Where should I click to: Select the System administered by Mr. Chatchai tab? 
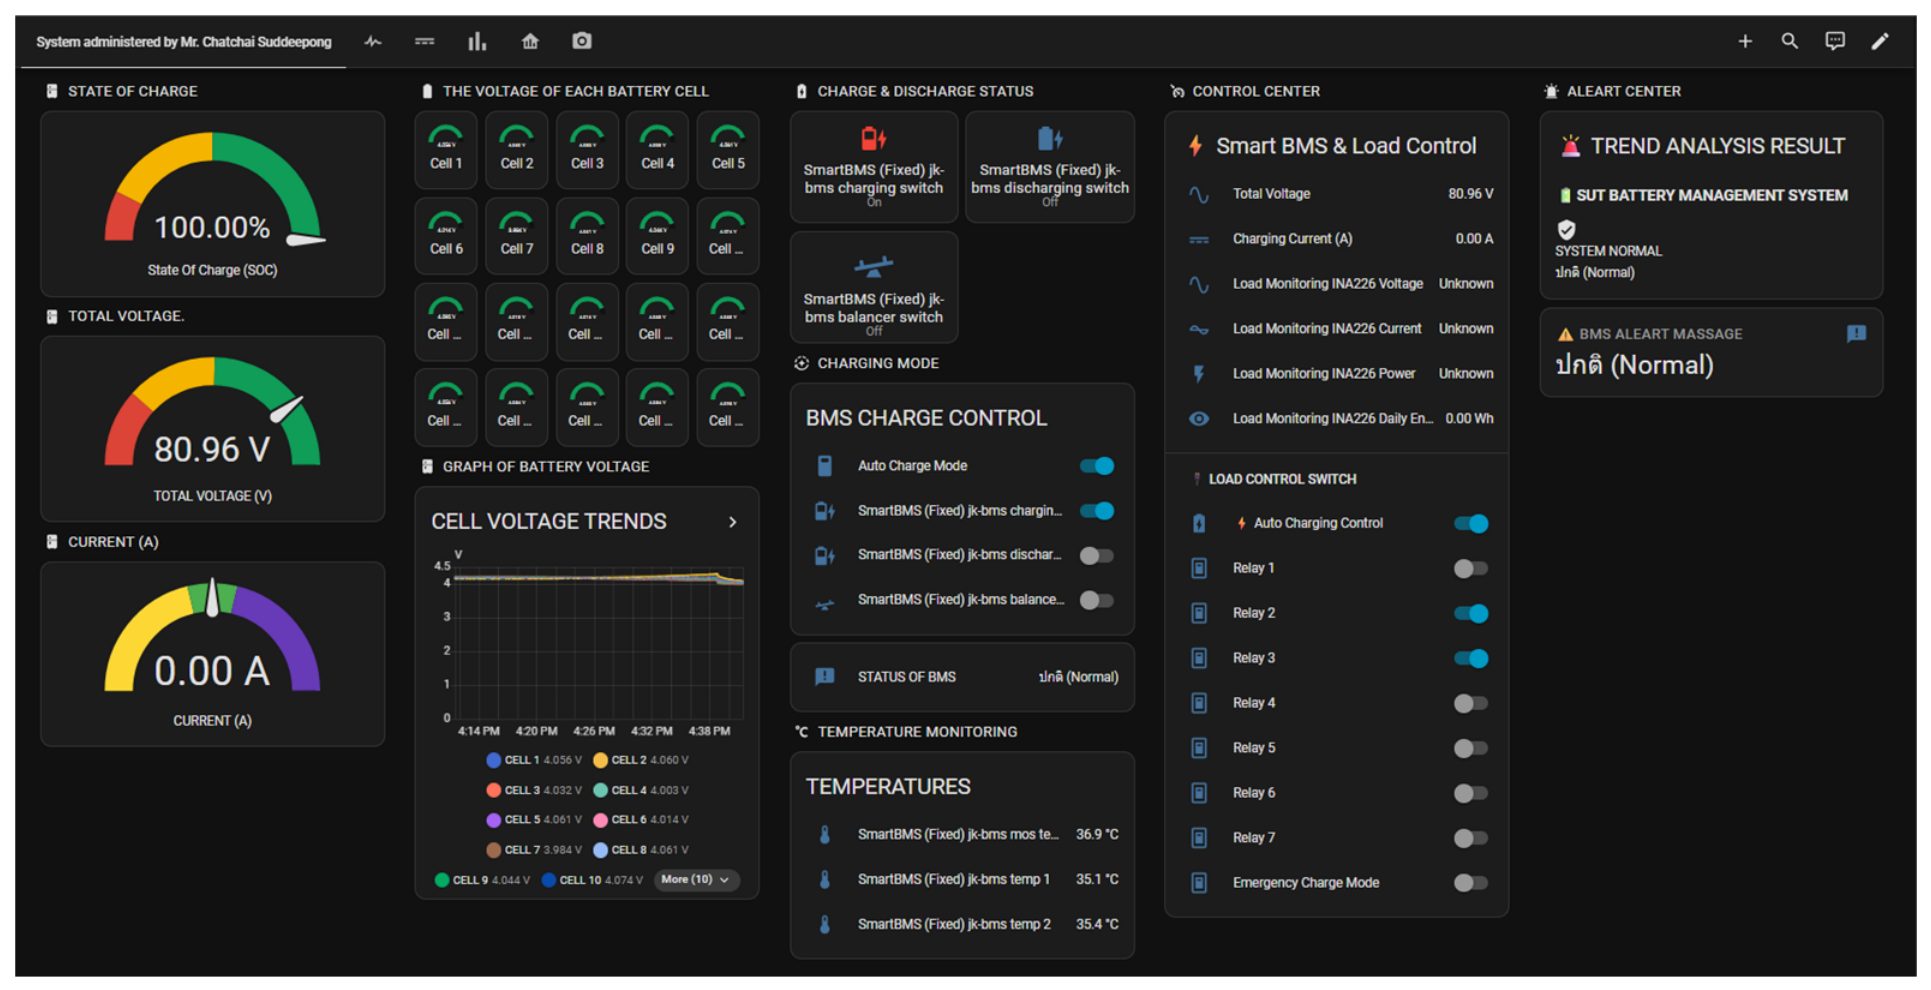point(184,42)
